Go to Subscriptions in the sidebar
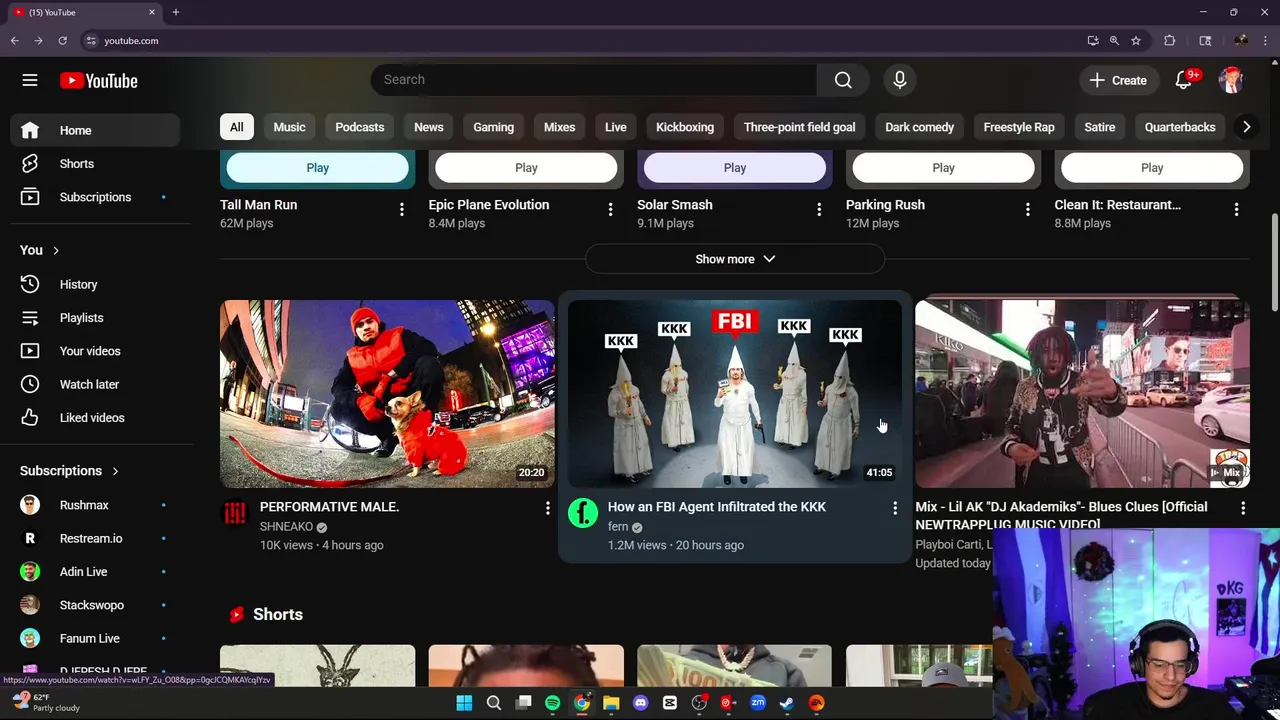The width and height of the screenshot is (1280, 720). coord(95,197)
